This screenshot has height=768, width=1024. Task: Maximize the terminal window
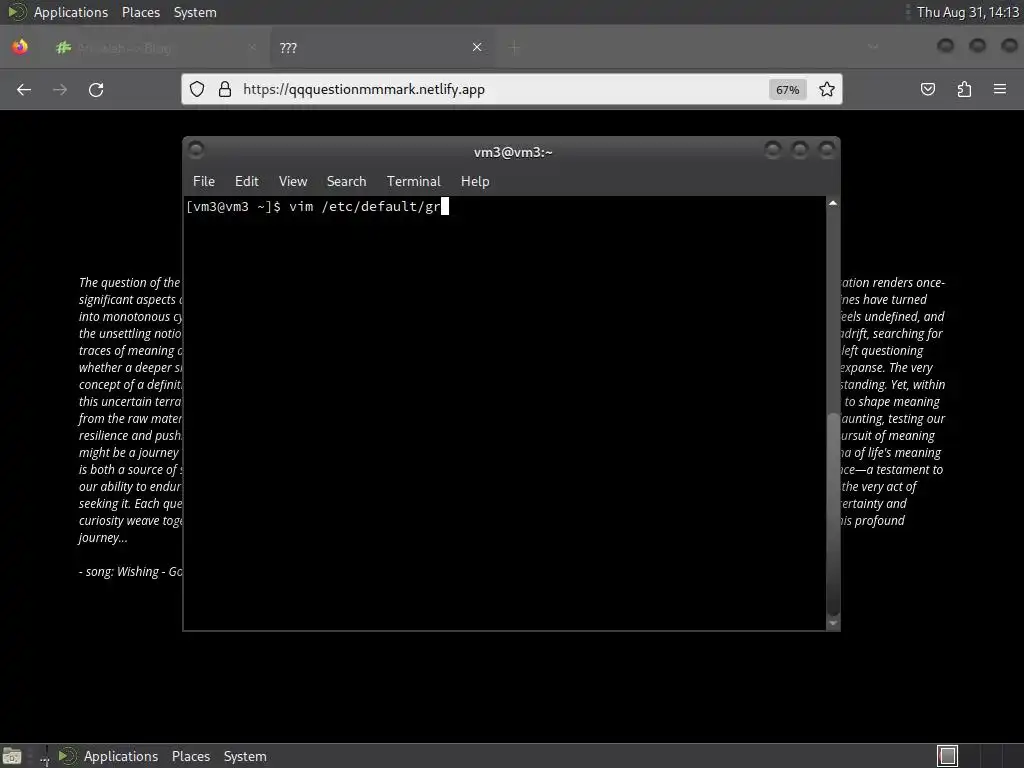pos(799,151)
